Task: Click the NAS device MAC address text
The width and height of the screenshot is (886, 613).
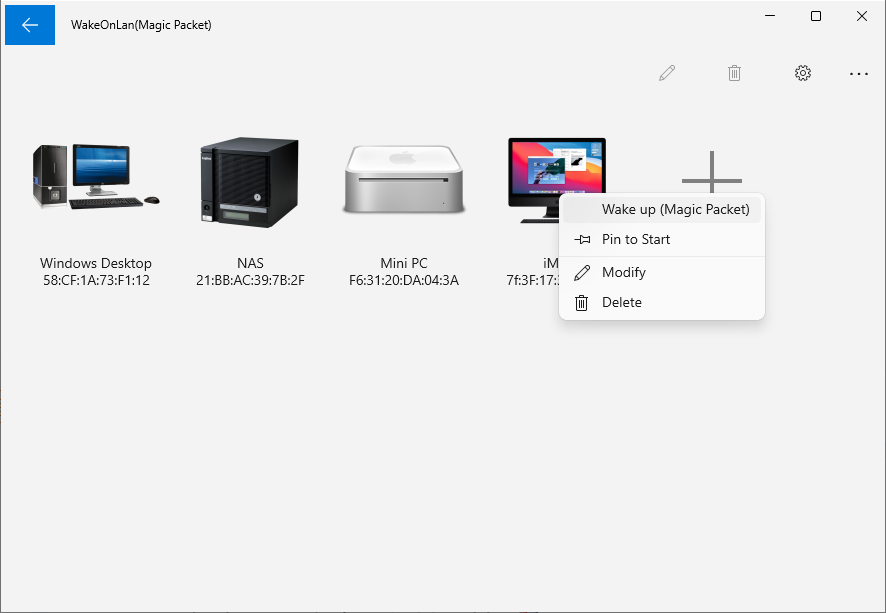Action: 249,279
